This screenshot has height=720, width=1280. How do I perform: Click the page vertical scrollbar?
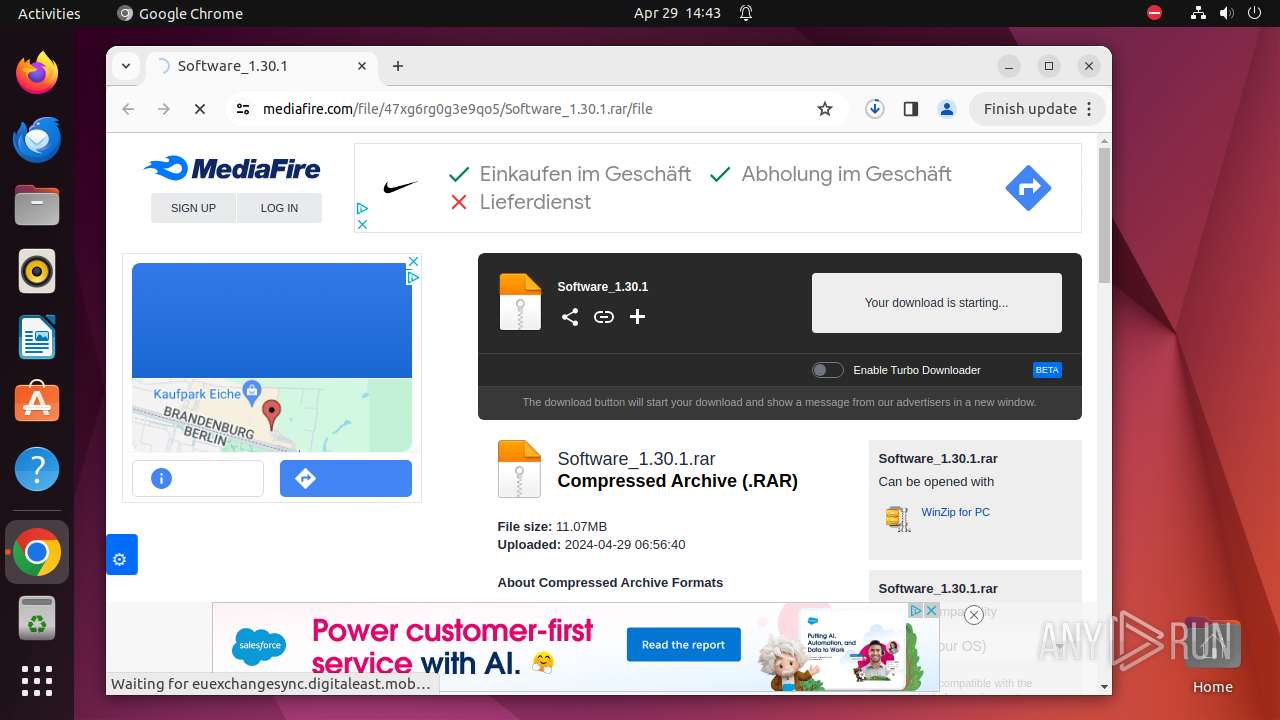point(1104,215)
